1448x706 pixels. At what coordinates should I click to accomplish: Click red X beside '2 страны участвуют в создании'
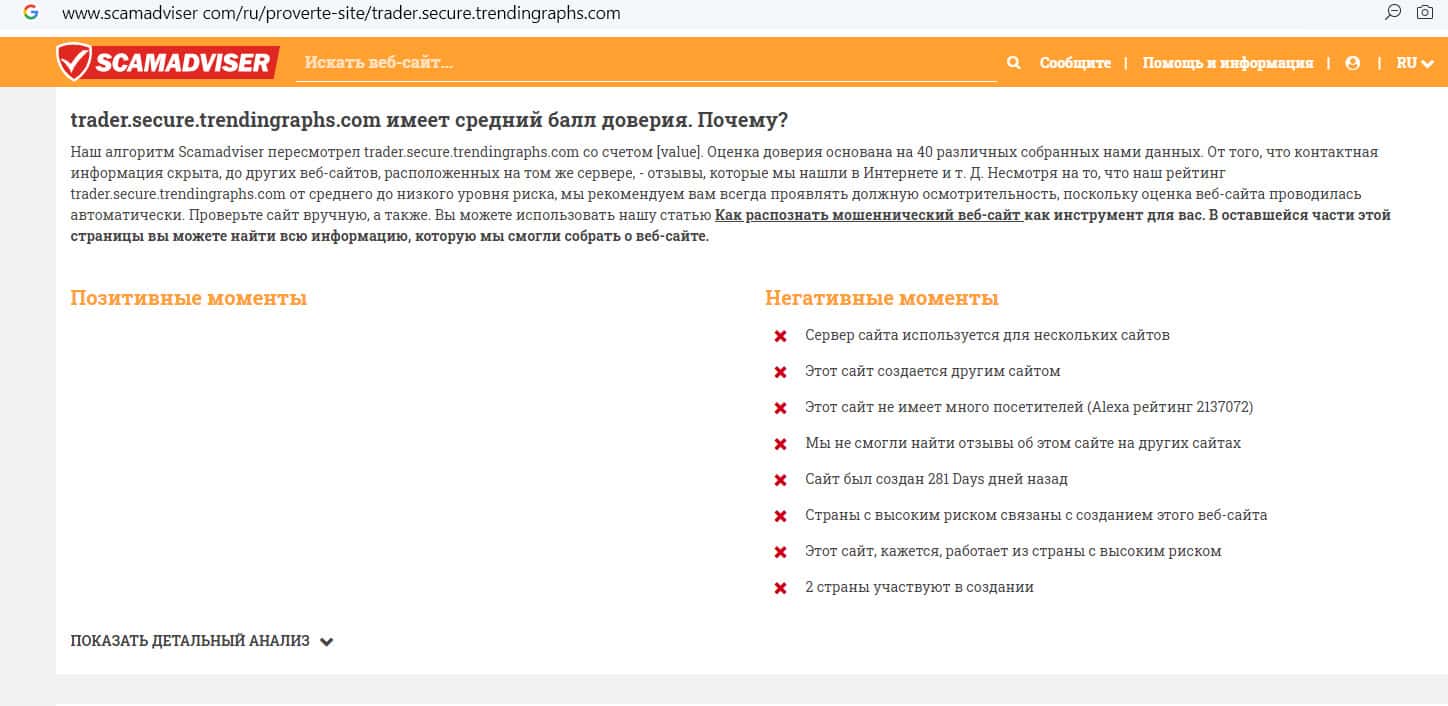click(780, 588)
